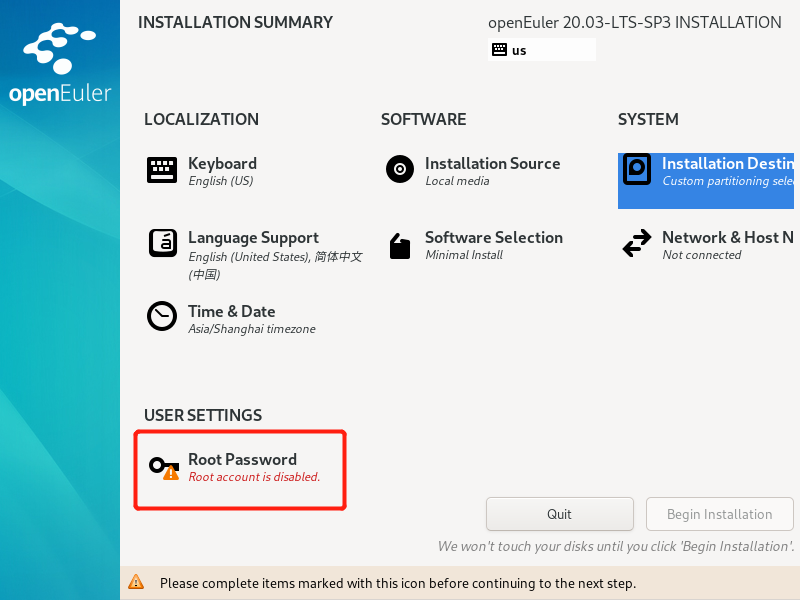Open the Software Selection package icon
800x600 pixels.
click(x=400, y=246)
